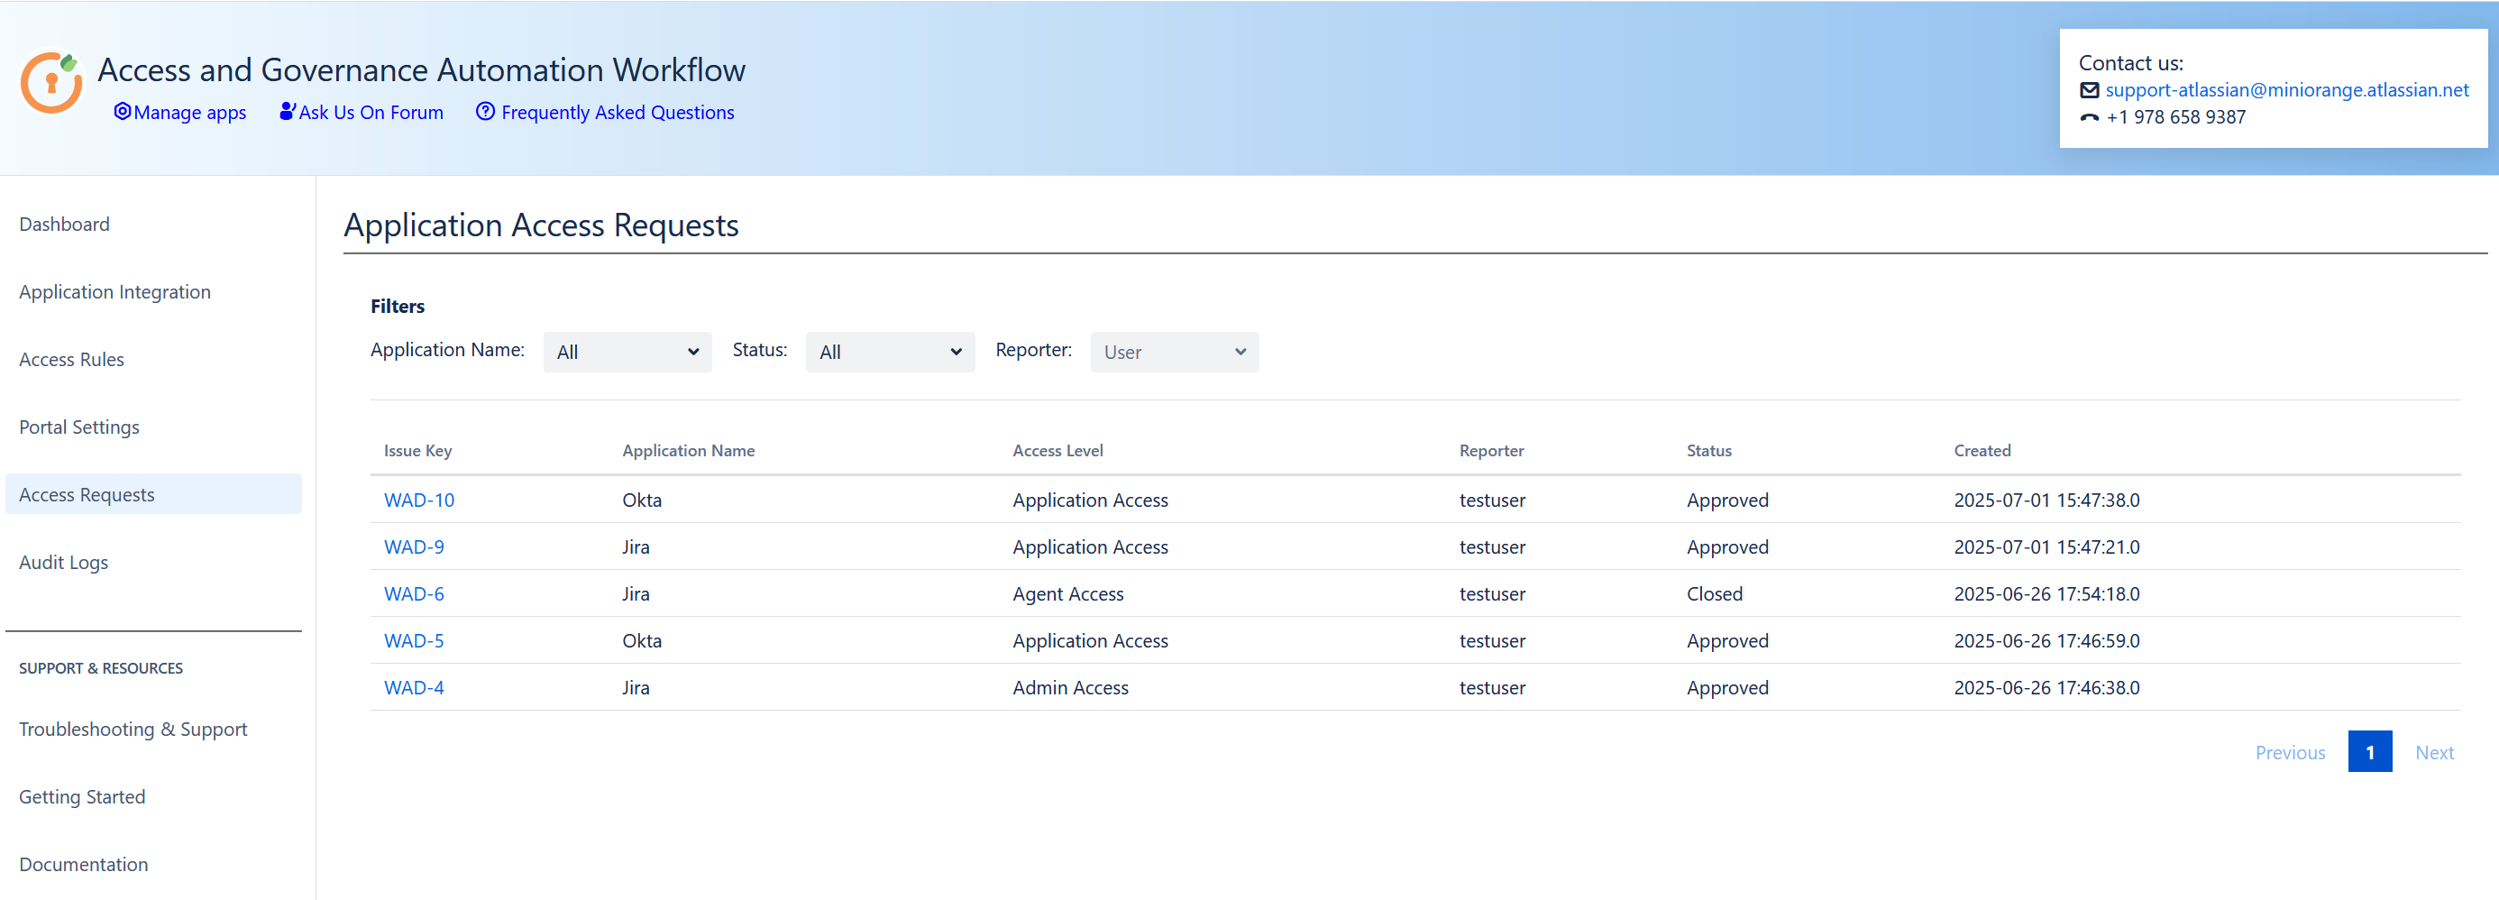Open Portal Settings section

(x=79, y=427)
